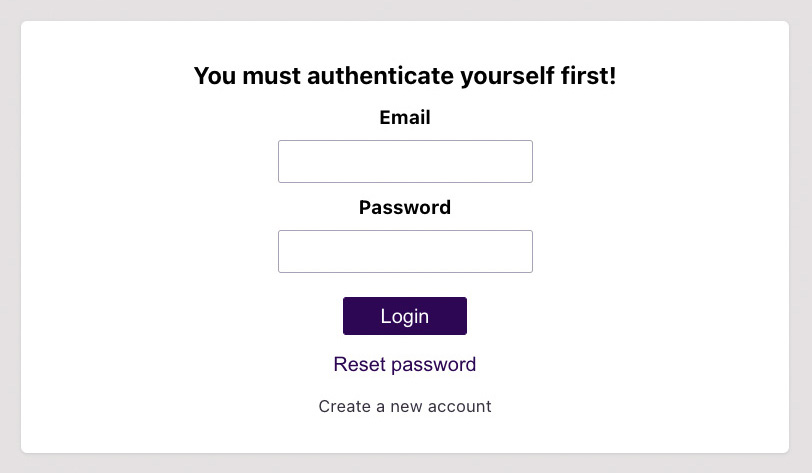The width and height of the screenshot is (812, 473).
Task: Activate the first text input on the form
Action: point(405,161)
